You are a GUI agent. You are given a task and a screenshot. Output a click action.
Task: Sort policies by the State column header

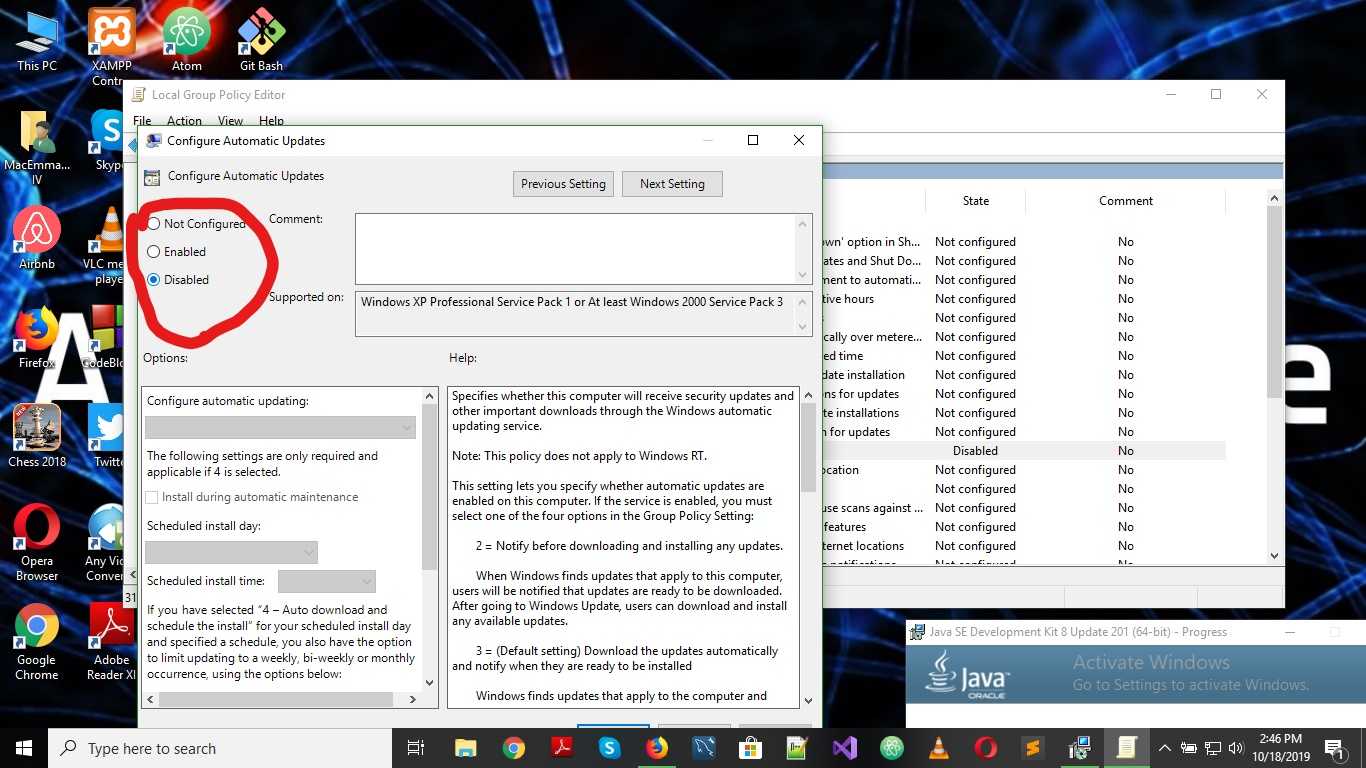point(975,201)
